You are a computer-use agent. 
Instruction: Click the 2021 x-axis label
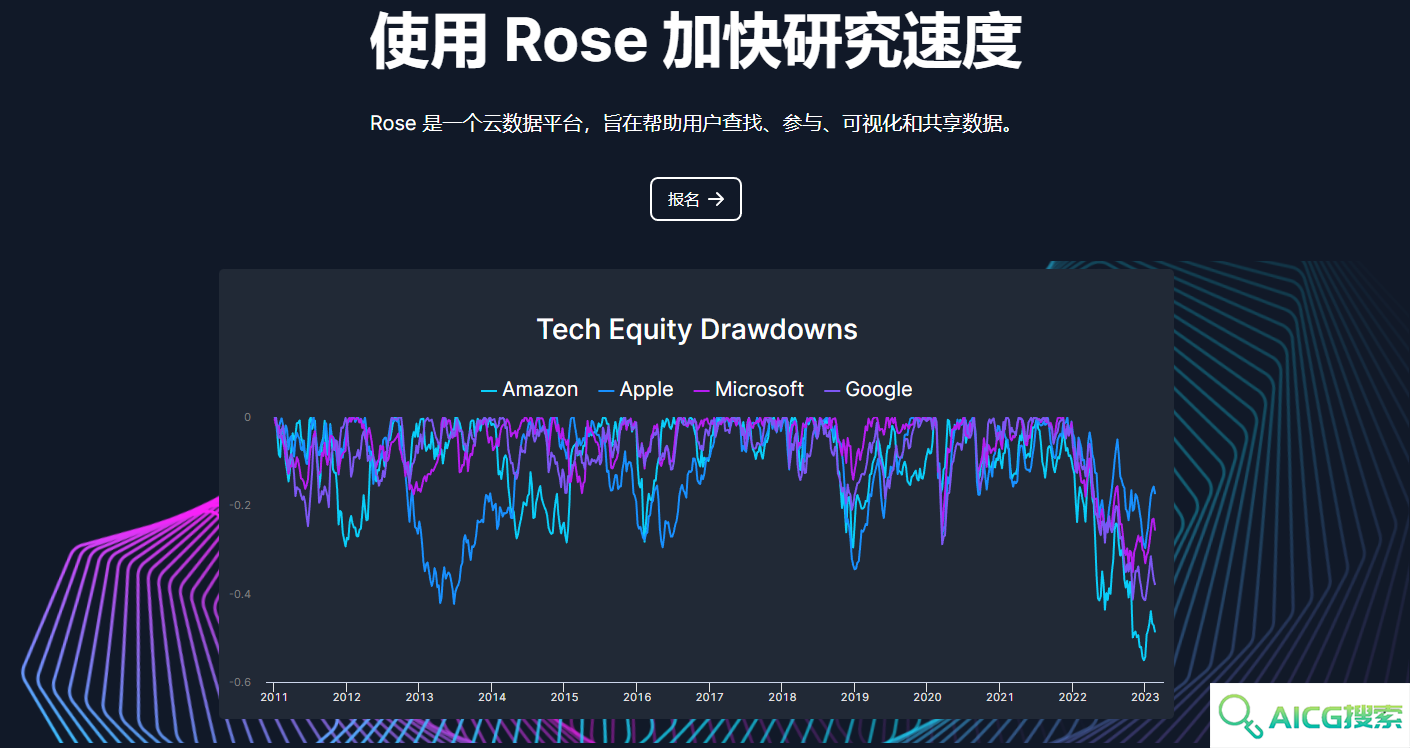pos(1000,697)
